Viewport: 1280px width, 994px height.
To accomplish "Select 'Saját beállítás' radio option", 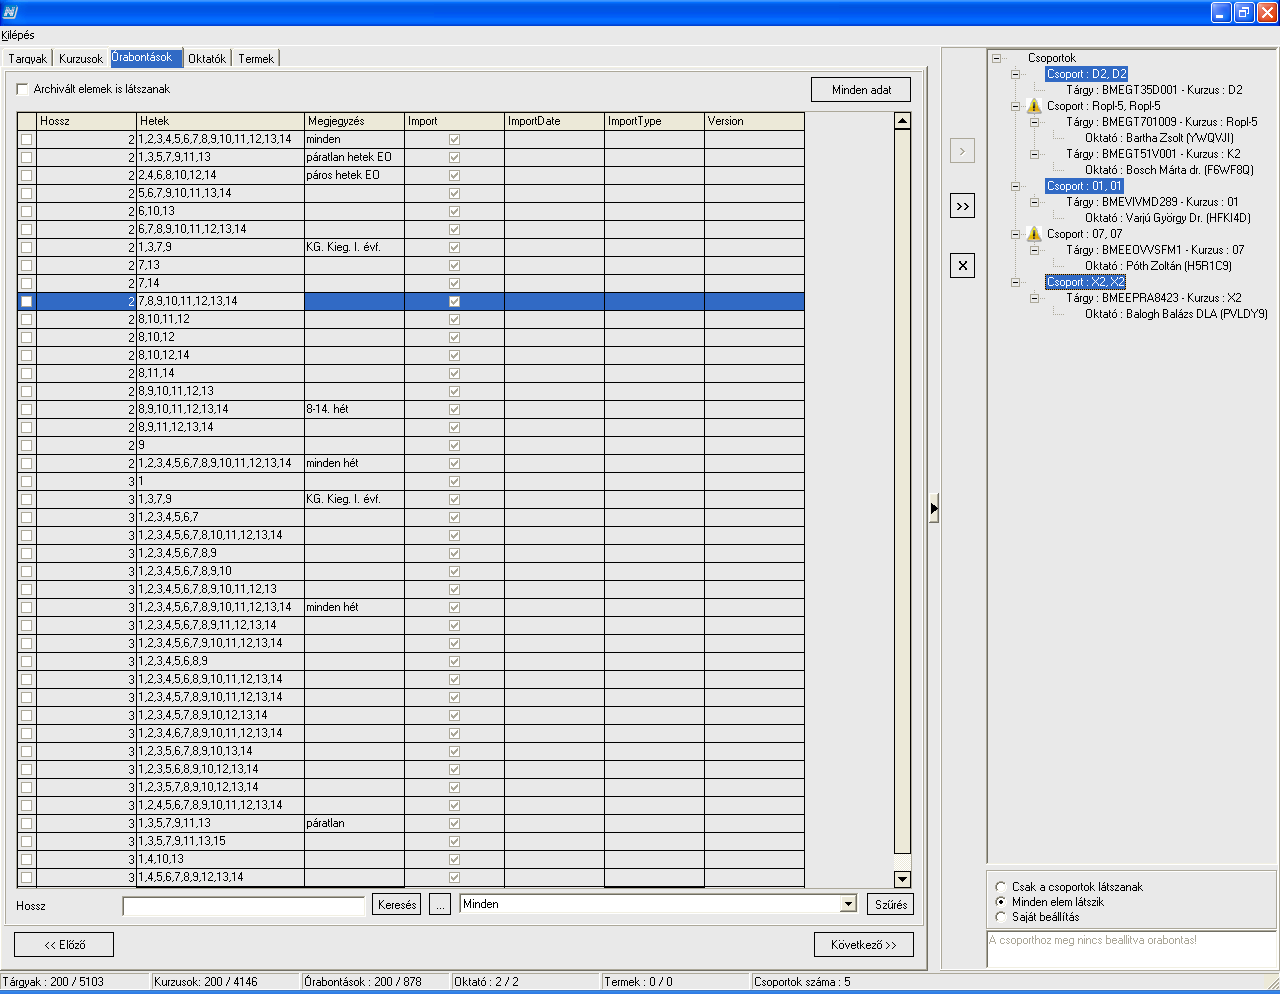I will (x=1001, y=917).
